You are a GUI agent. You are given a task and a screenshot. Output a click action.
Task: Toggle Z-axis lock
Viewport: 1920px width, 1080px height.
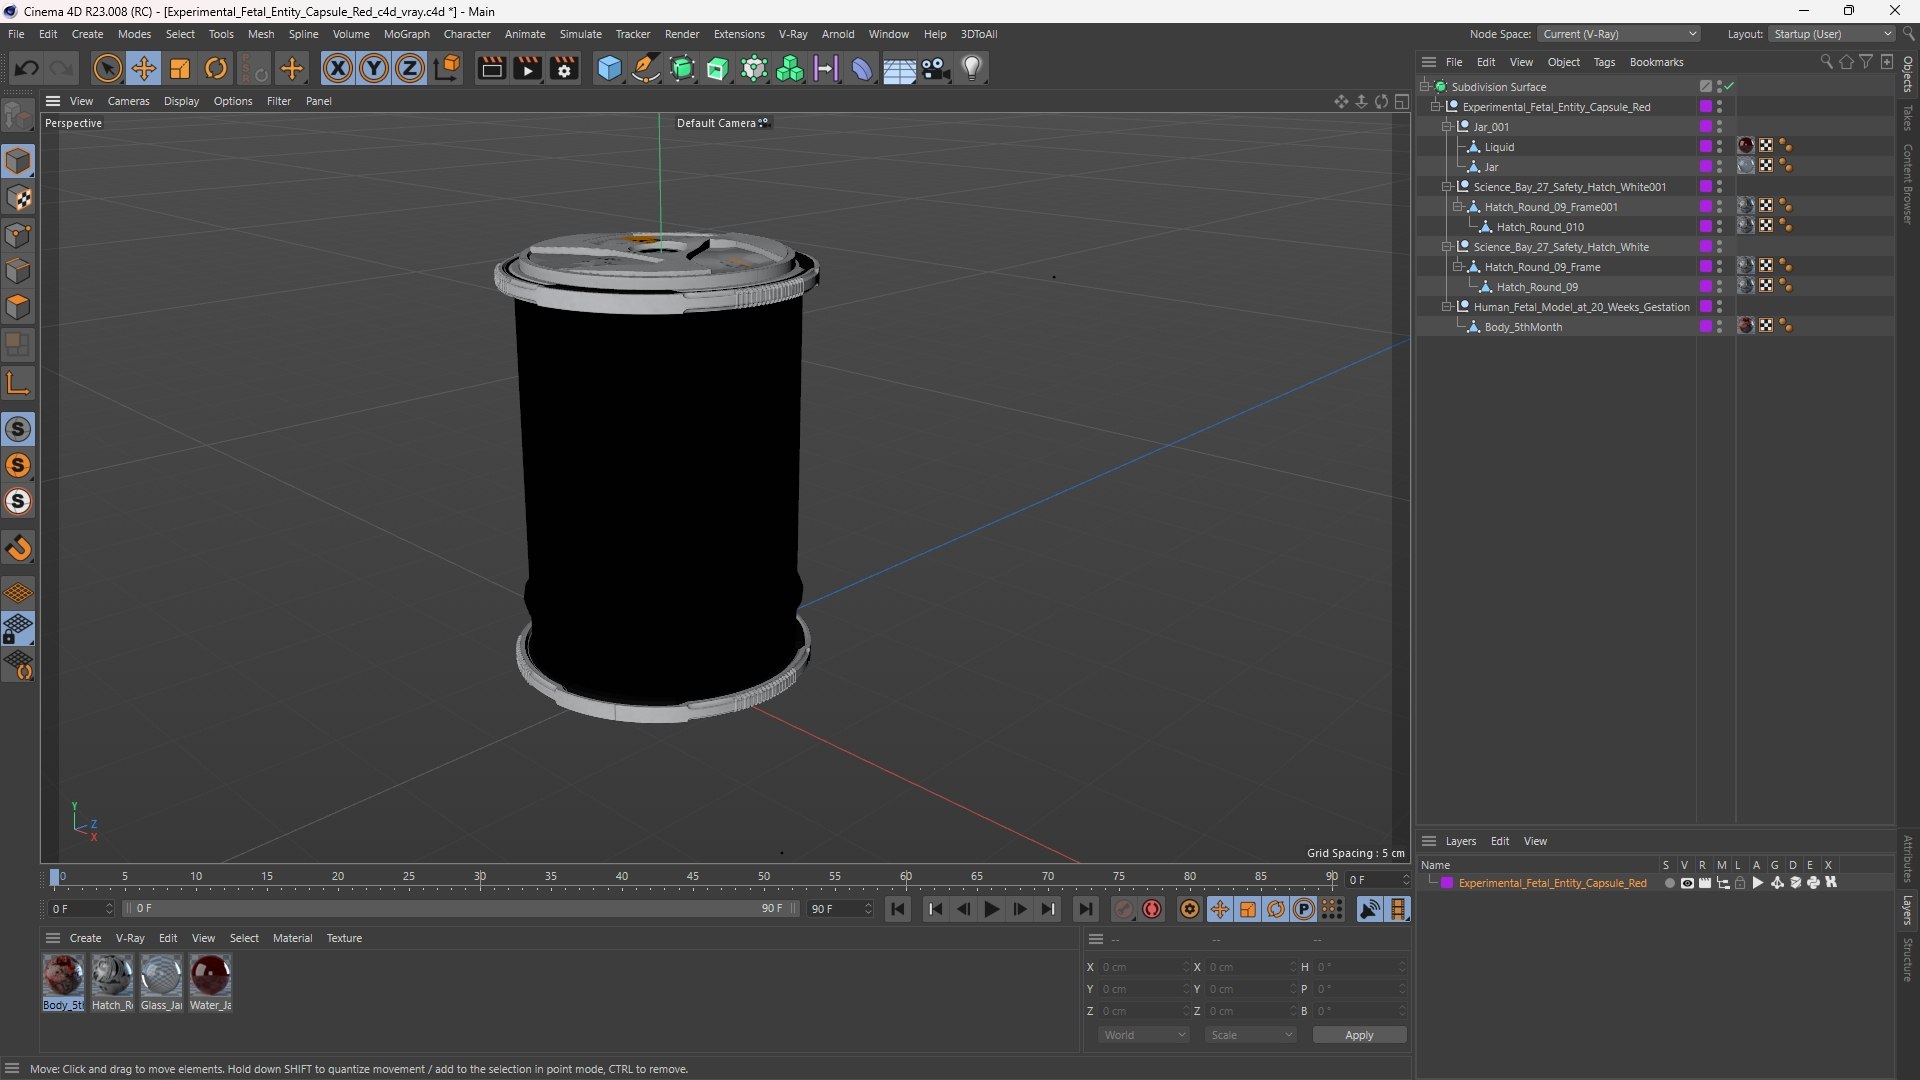coord(410,68)
